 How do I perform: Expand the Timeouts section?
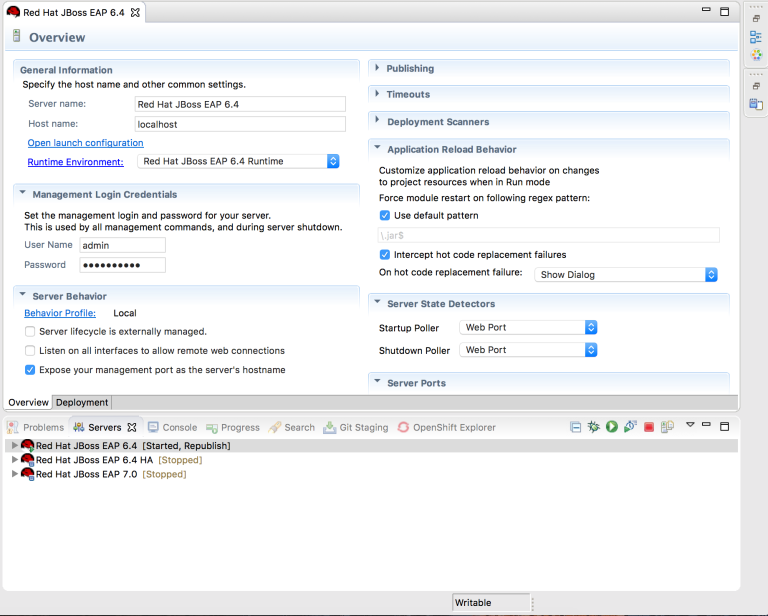[377, 94]
